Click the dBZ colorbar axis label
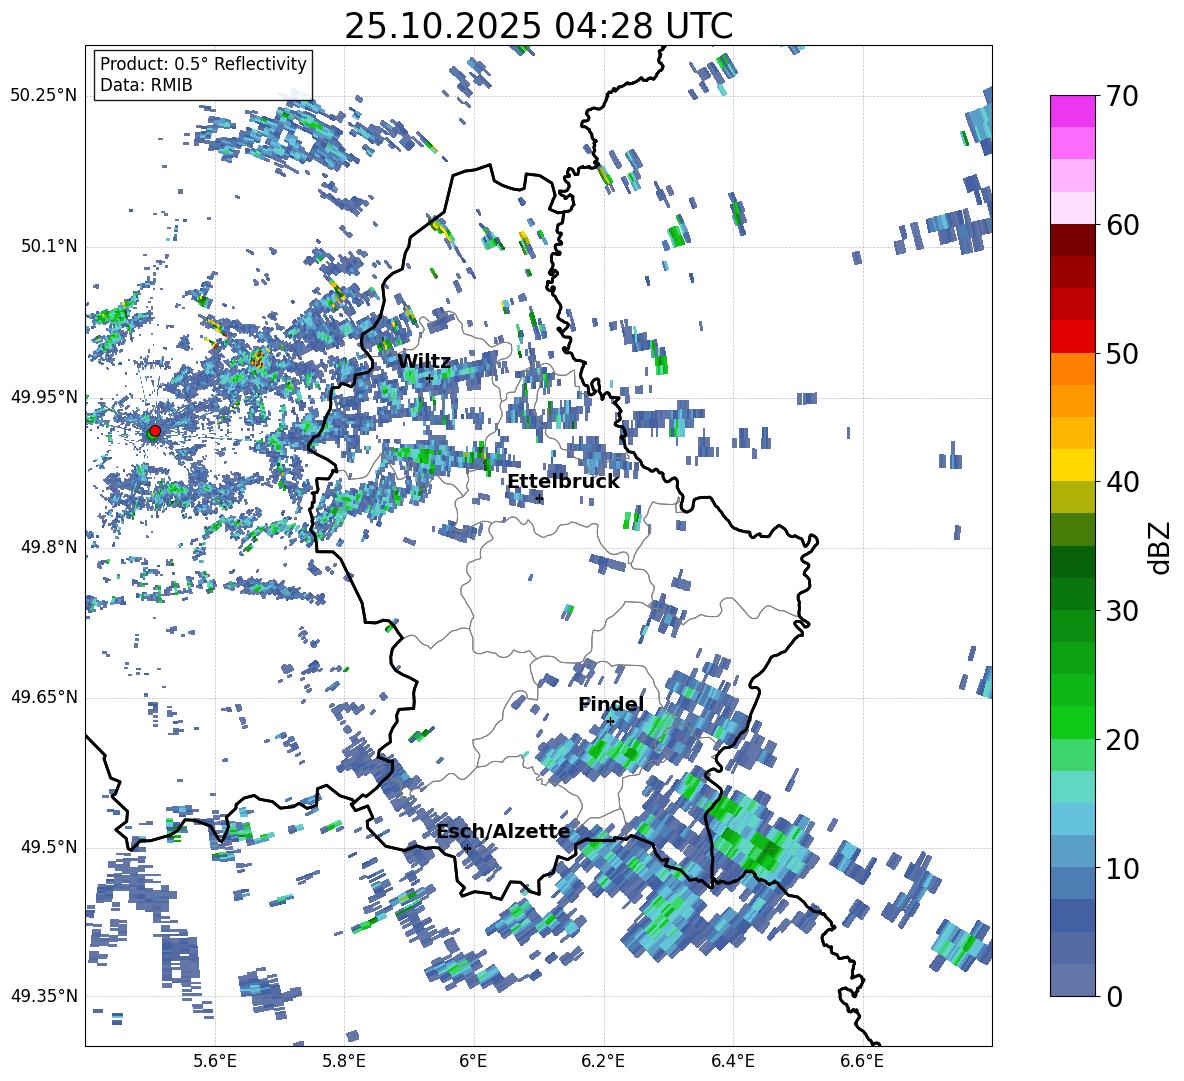Viewport: 1184px width, 1081px height. click(x=1158, y=547)
